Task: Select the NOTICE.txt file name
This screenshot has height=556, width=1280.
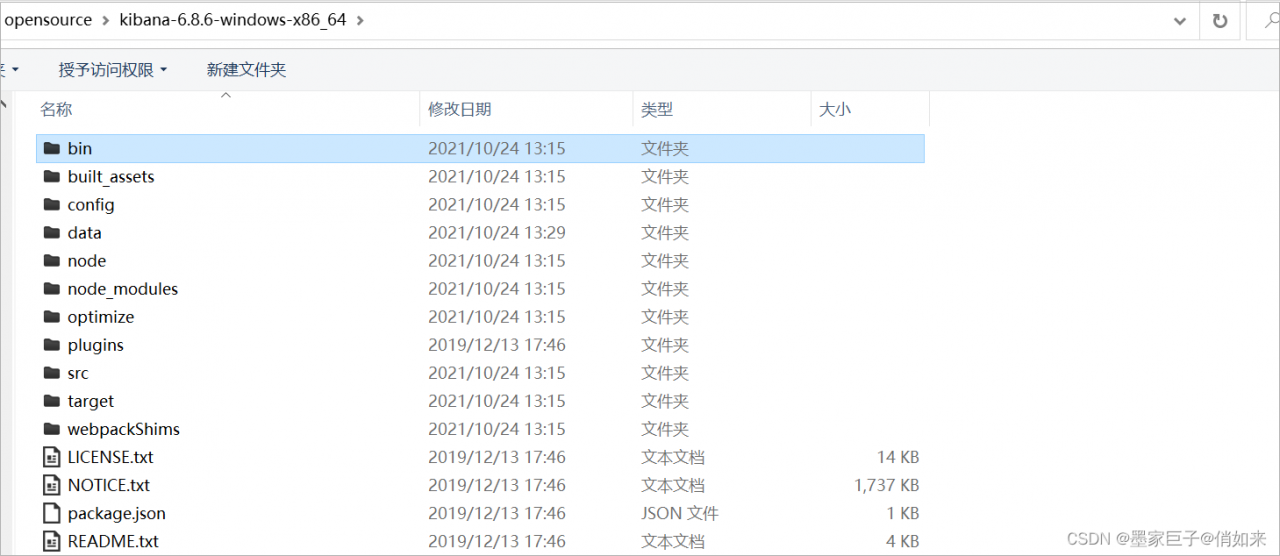Action: click(109, 485)
